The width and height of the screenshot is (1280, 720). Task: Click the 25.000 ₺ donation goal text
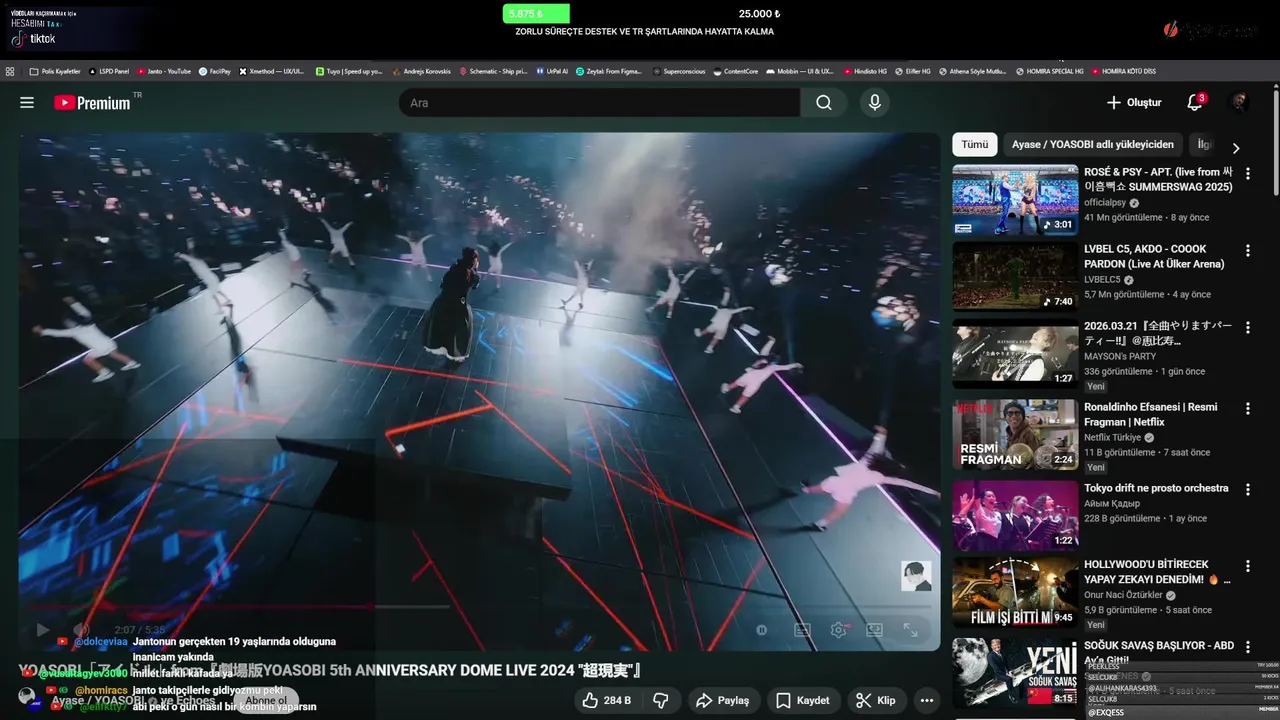coord(759,14)
